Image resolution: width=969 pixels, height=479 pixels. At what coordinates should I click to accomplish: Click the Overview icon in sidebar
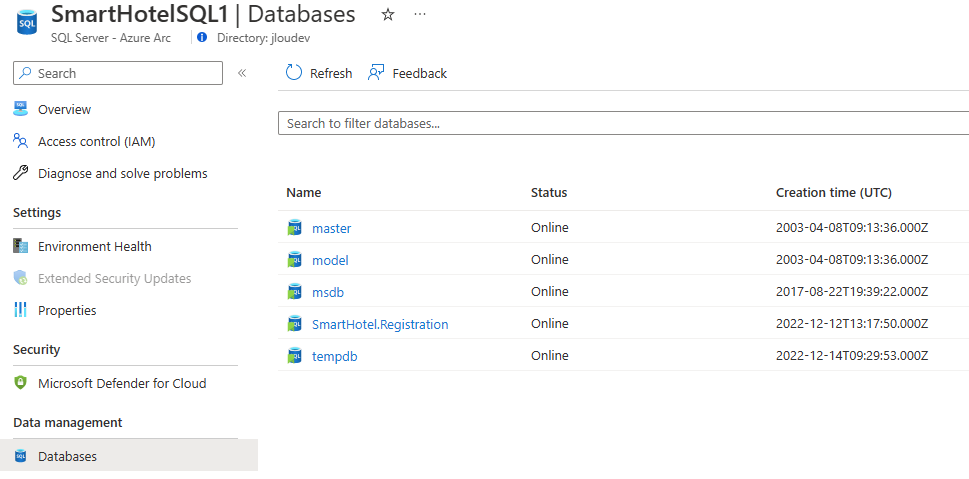(20, 109)
